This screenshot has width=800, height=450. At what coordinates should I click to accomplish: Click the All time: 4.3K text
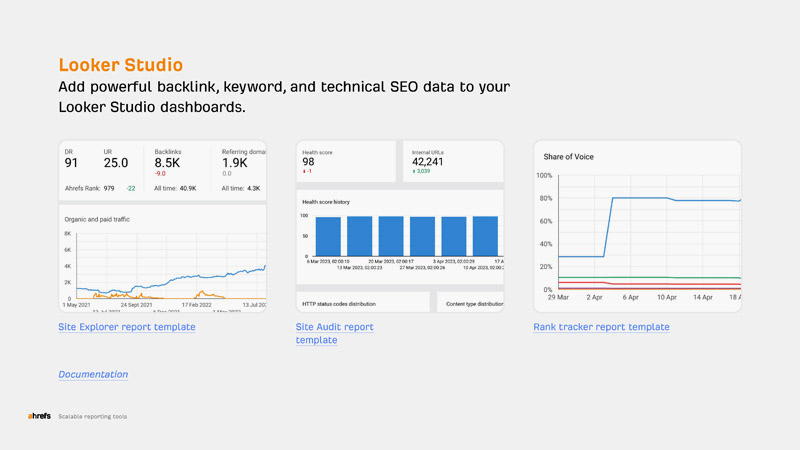[x=241, y=188]
